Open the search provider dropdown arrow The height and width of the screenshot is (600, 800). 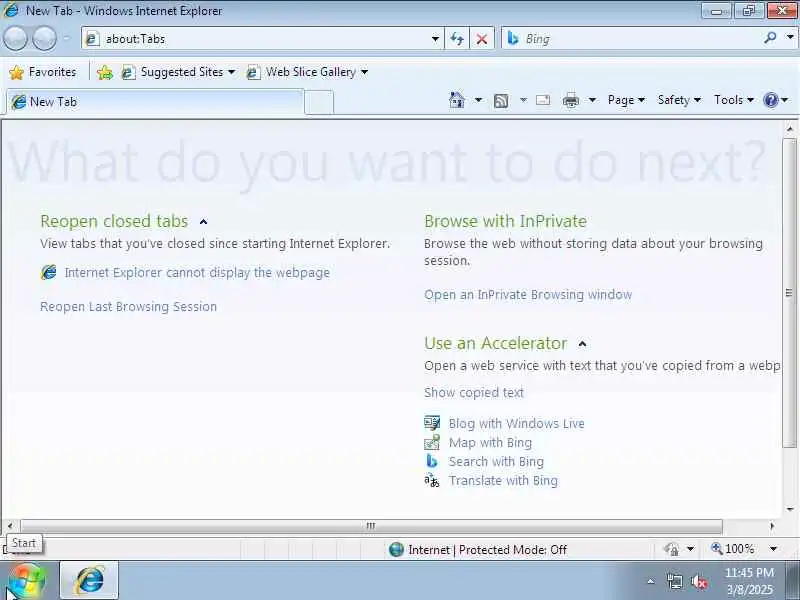click(790, 37)
